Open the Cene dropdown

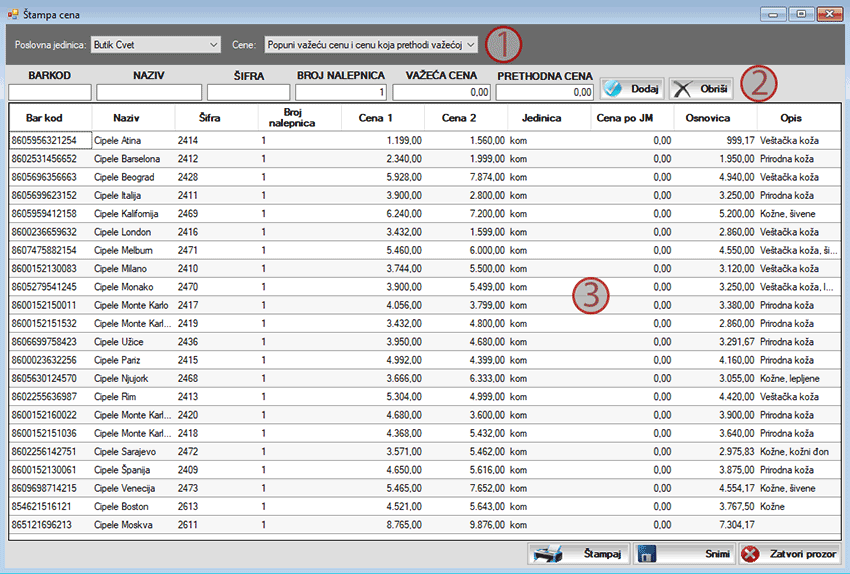(371, 44)
